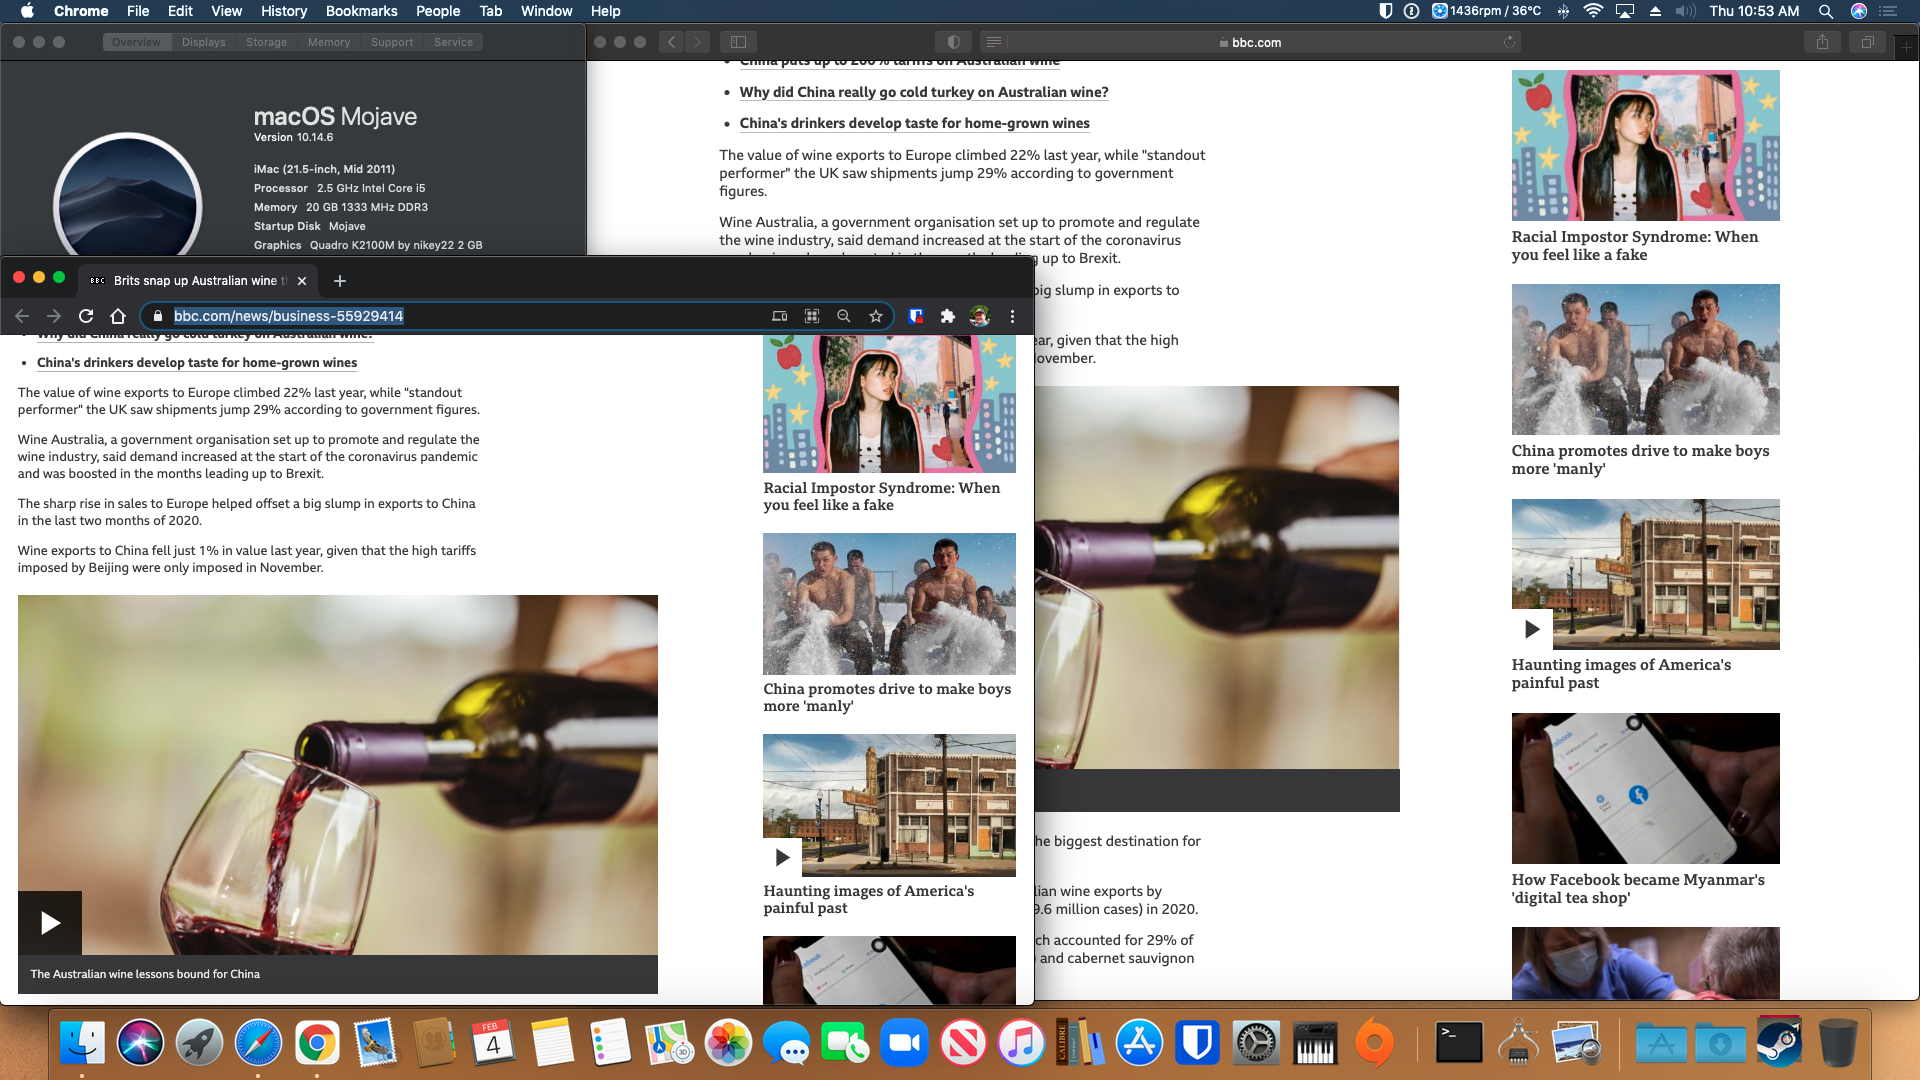Click the zoom magnifier in the address bar

click(844, 316)
